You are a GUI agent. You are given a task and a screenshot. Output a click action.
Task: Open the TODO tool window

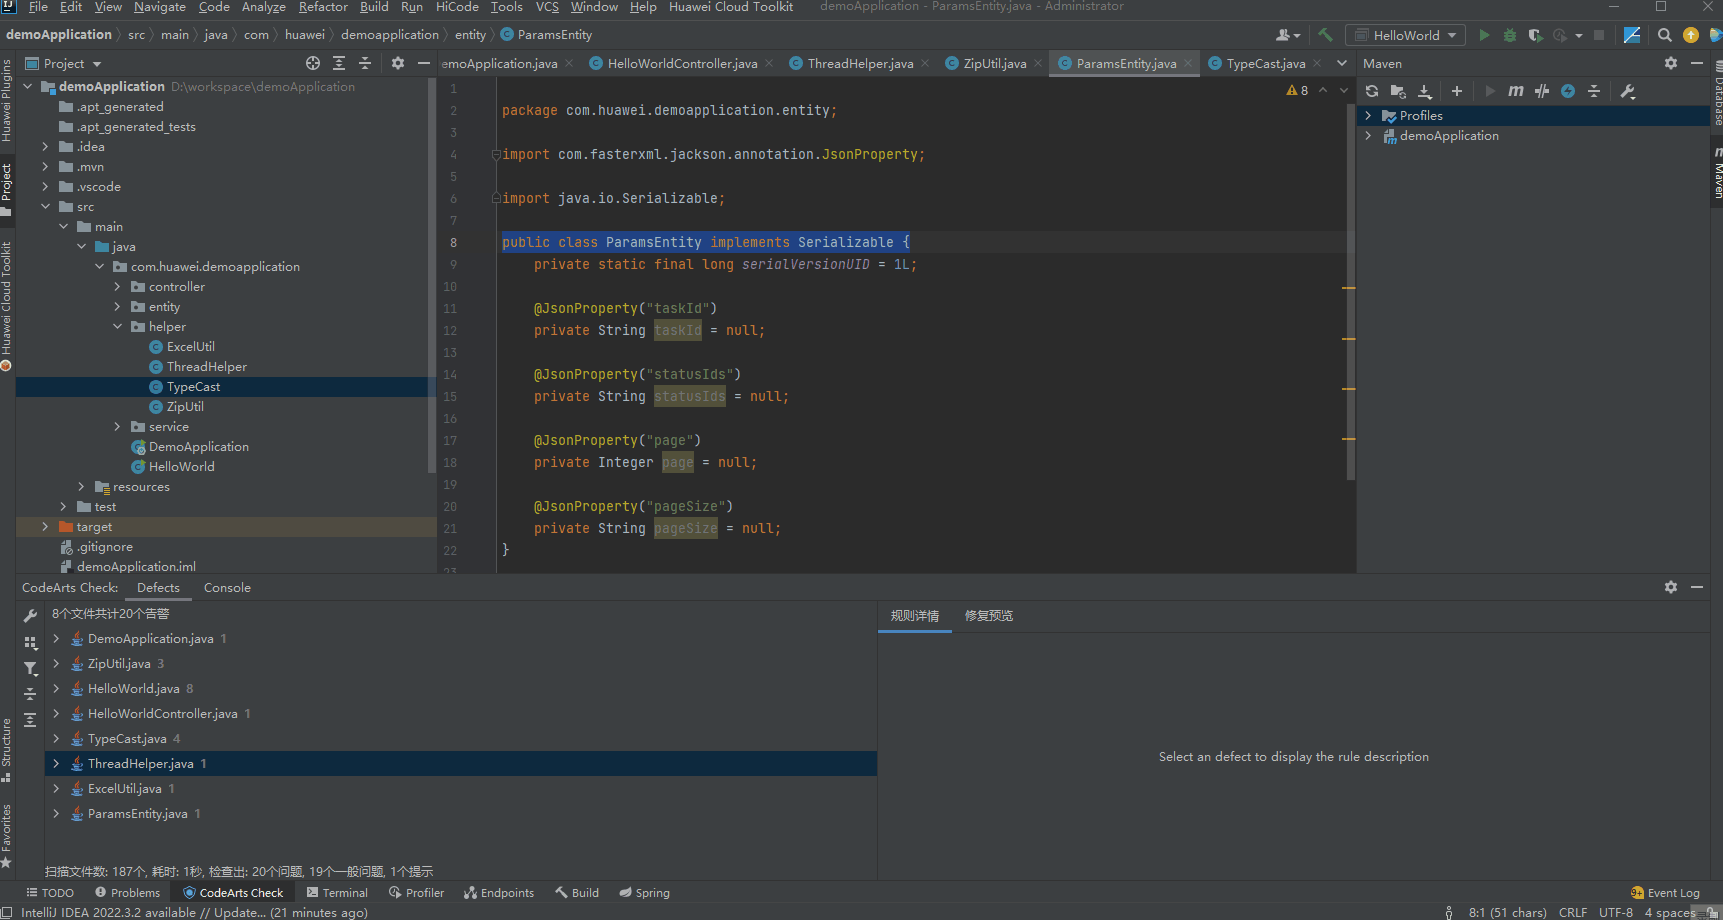50,893
